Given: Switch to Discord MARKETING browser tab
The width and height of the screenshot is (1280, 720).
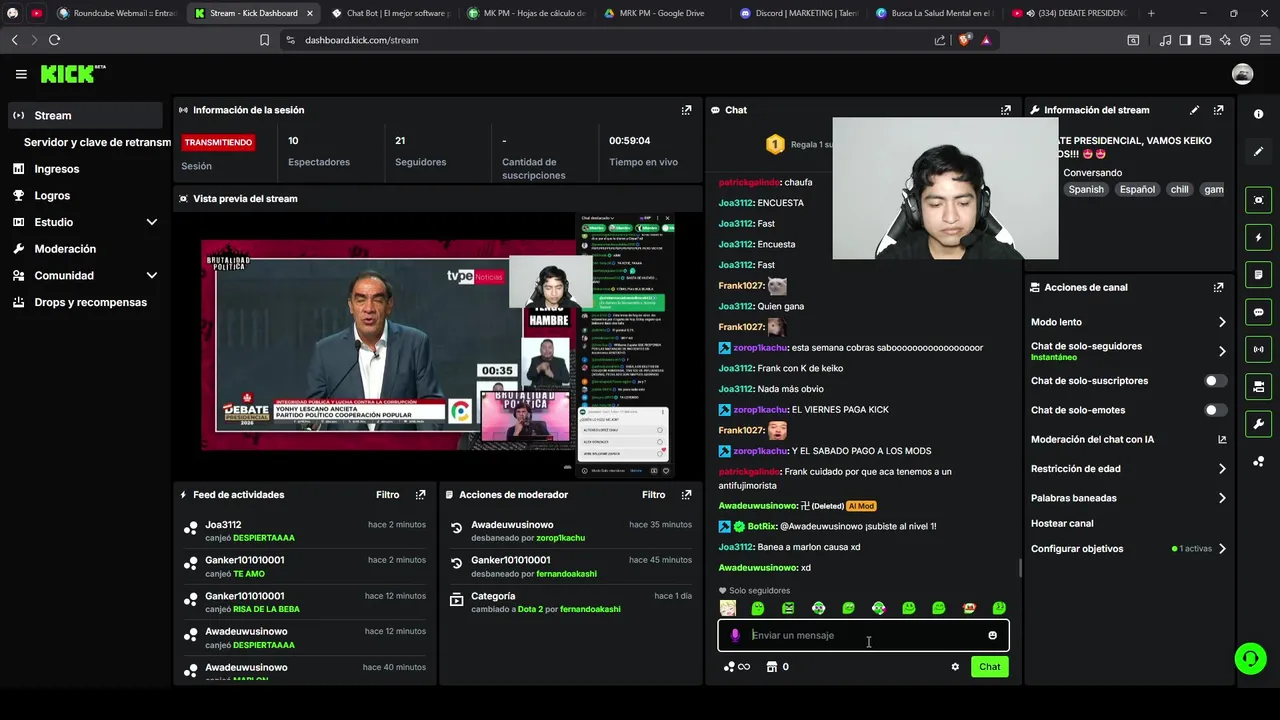Looking at the screenshot, I should click(x=797, y=13).
